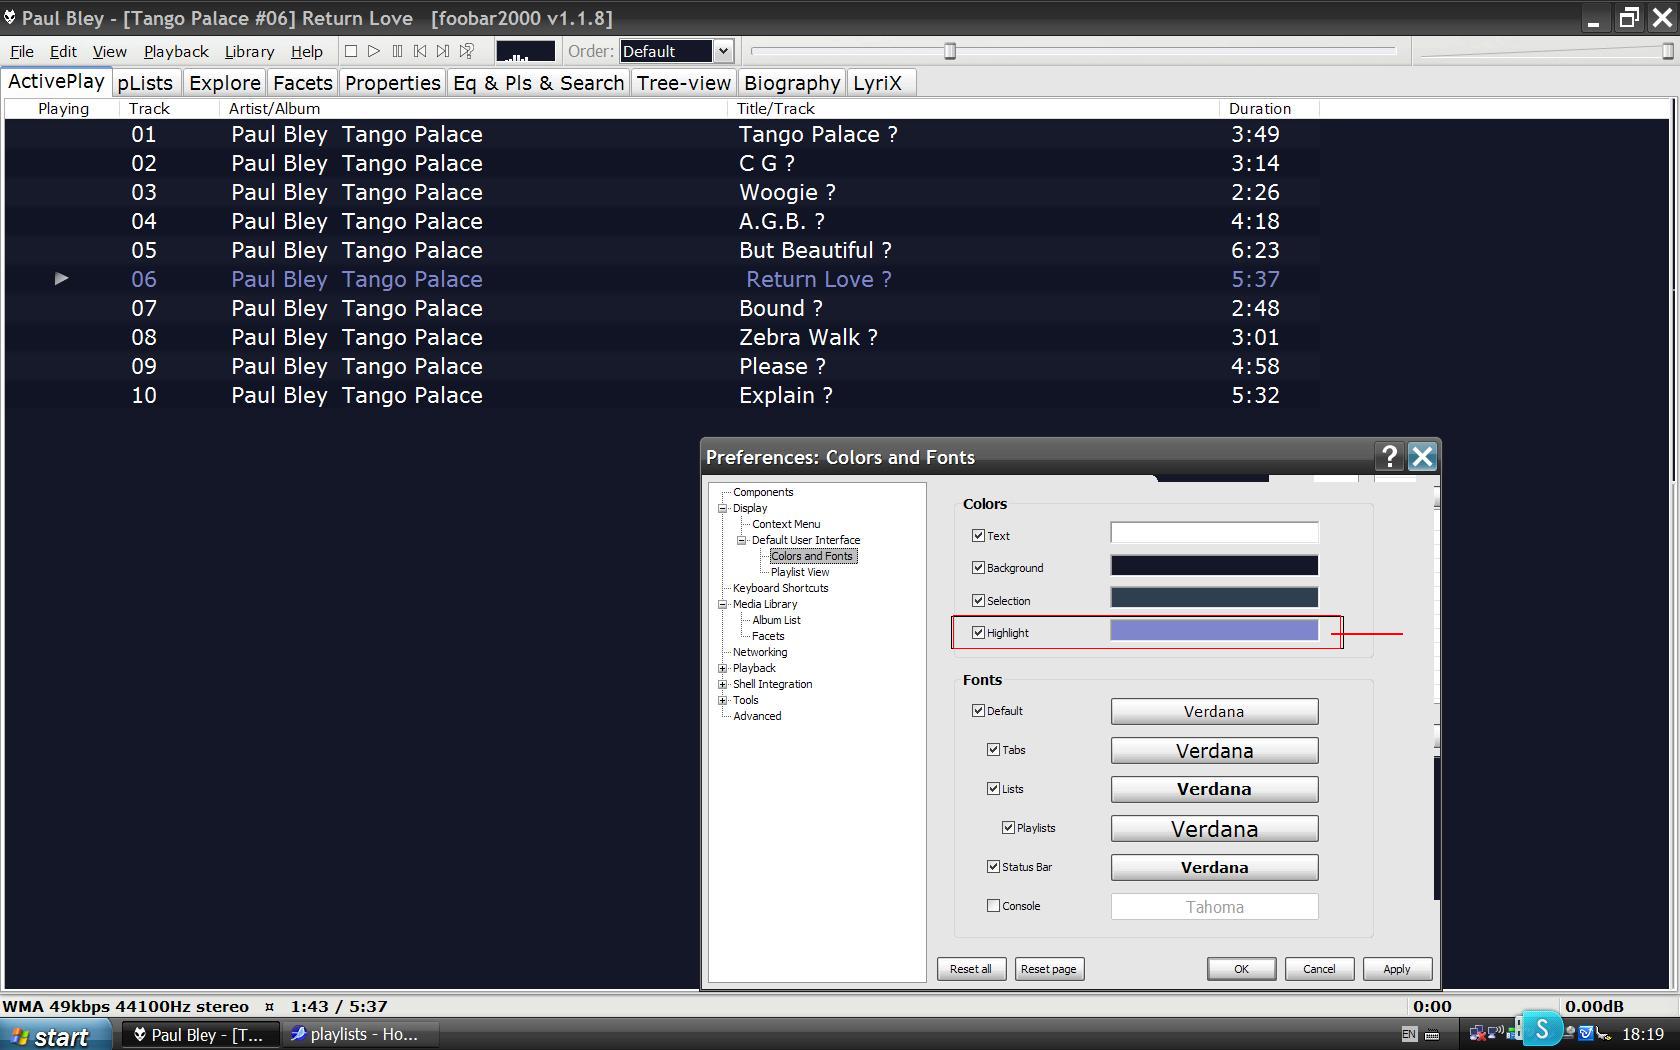Click the foobar2000 title bar application icon
This screenshot has width=1680, height=1050.
[x=9, y=18]
